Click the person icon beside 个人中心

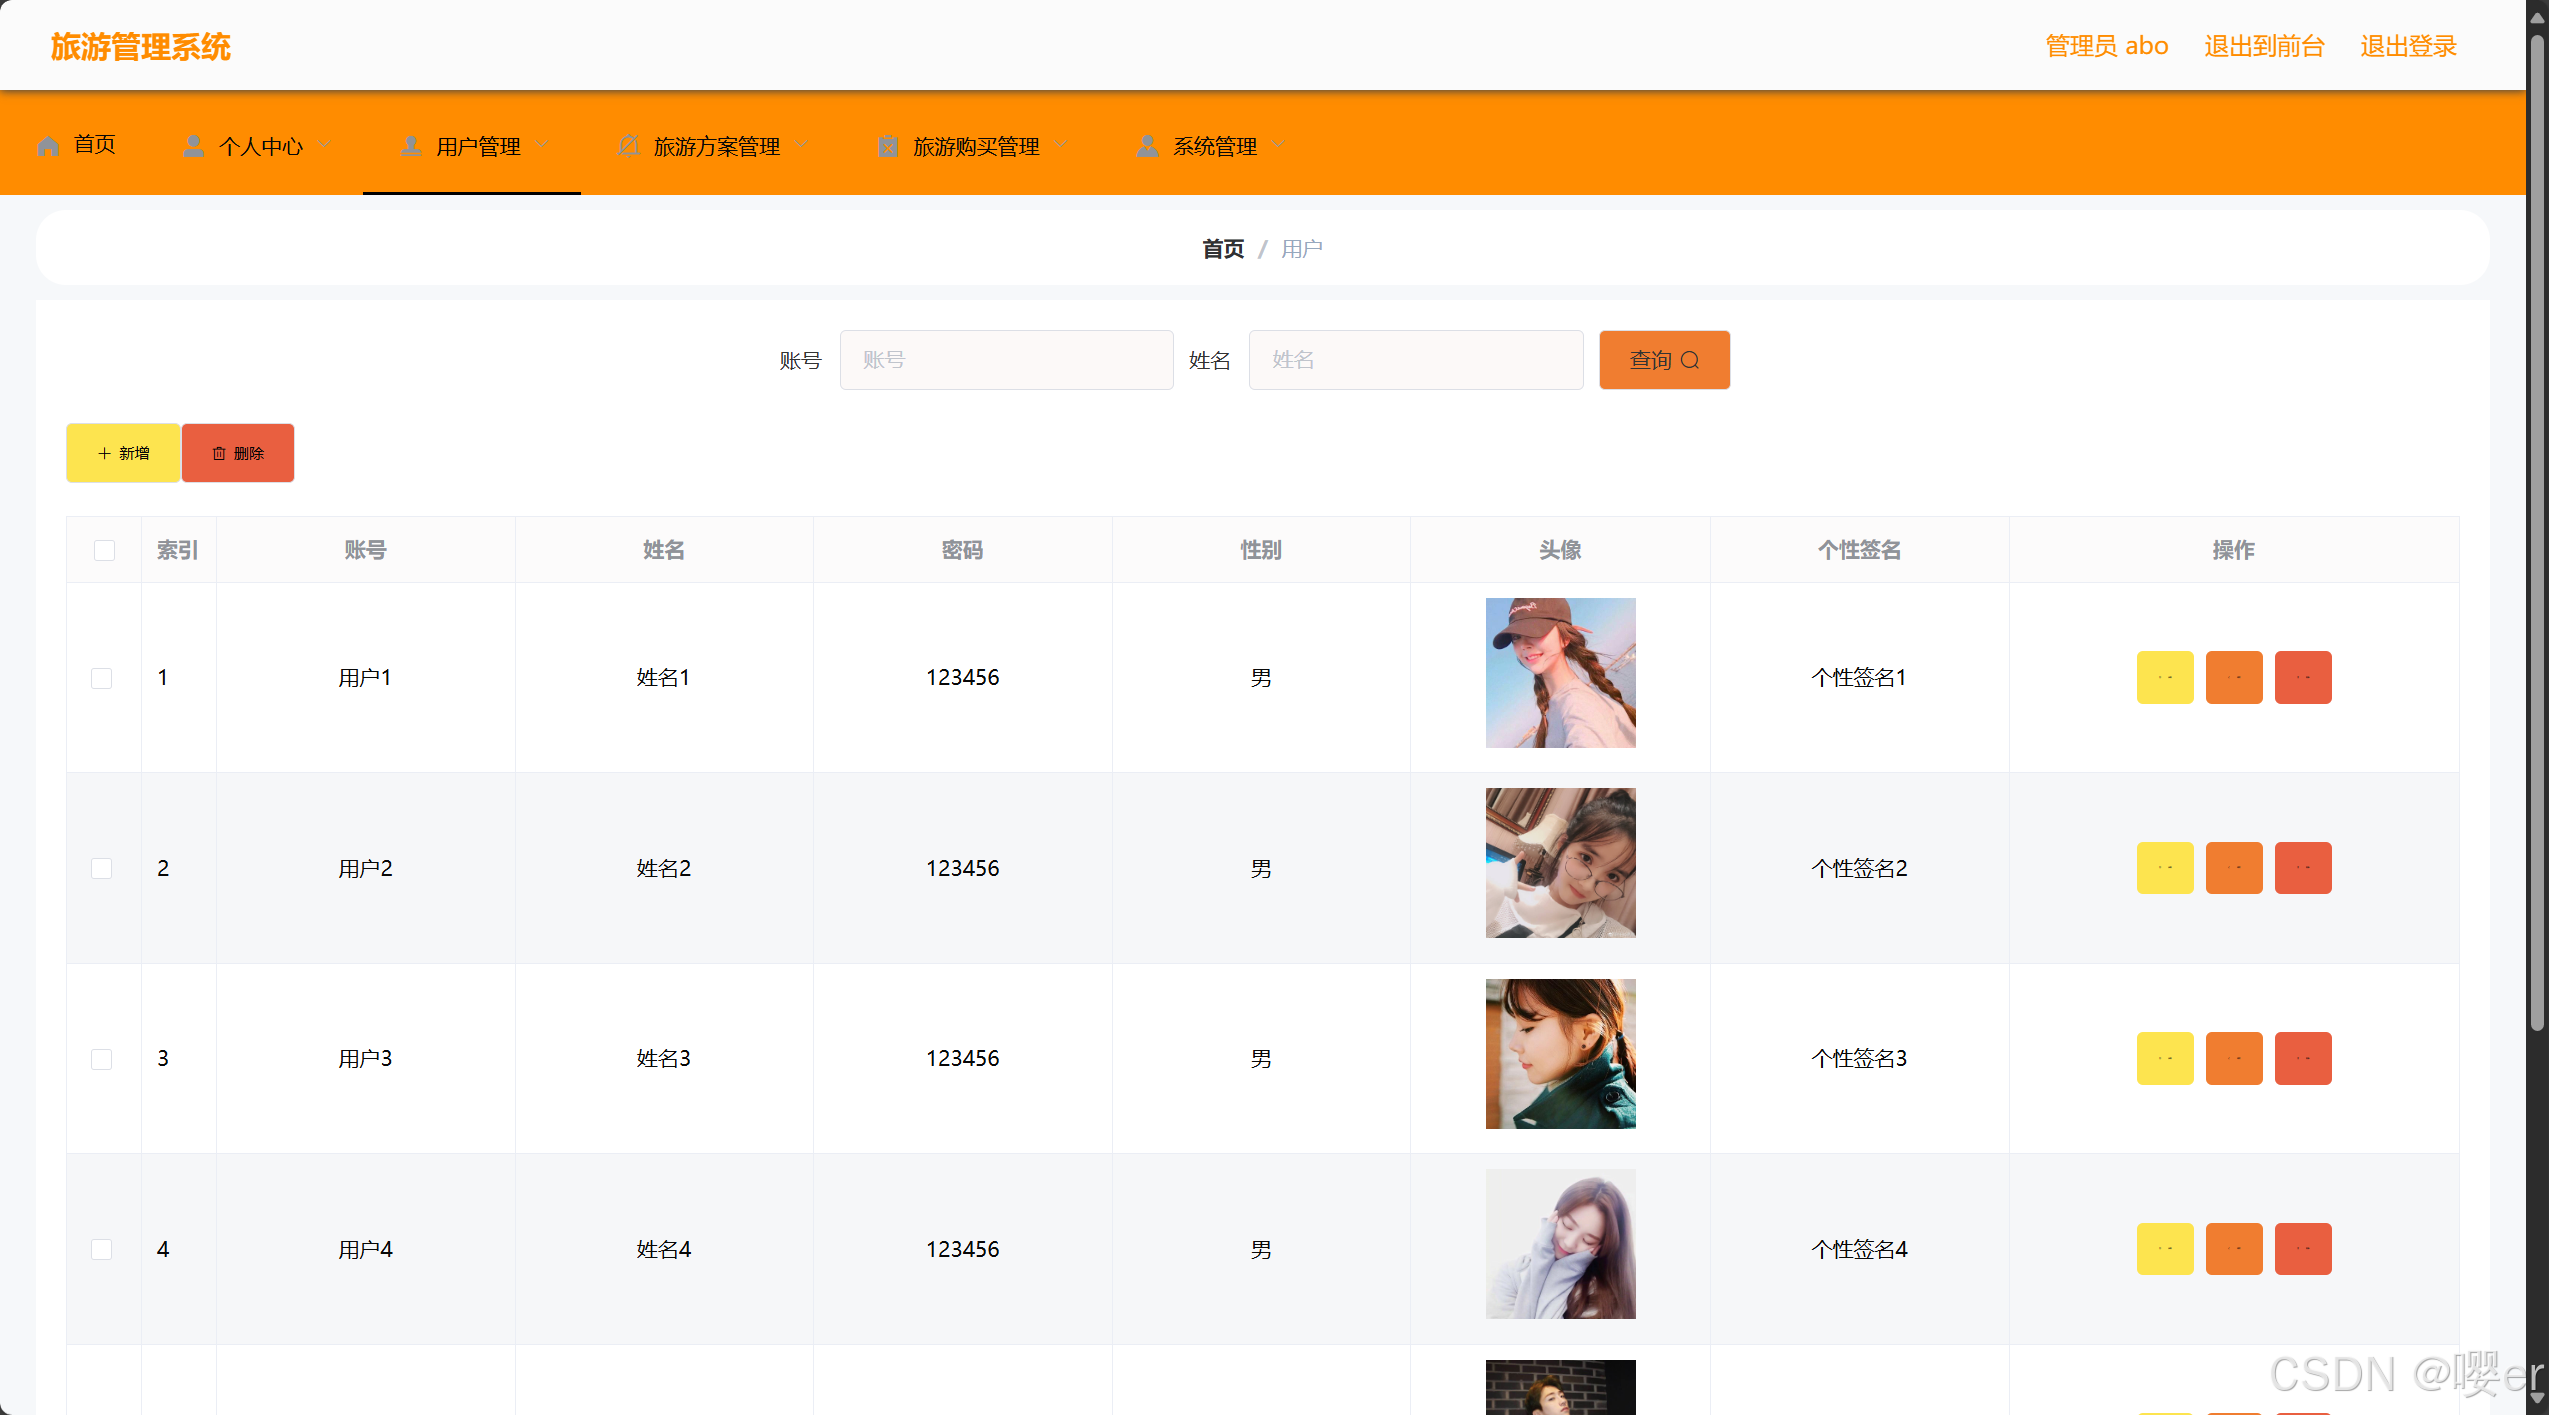(194, 146)
